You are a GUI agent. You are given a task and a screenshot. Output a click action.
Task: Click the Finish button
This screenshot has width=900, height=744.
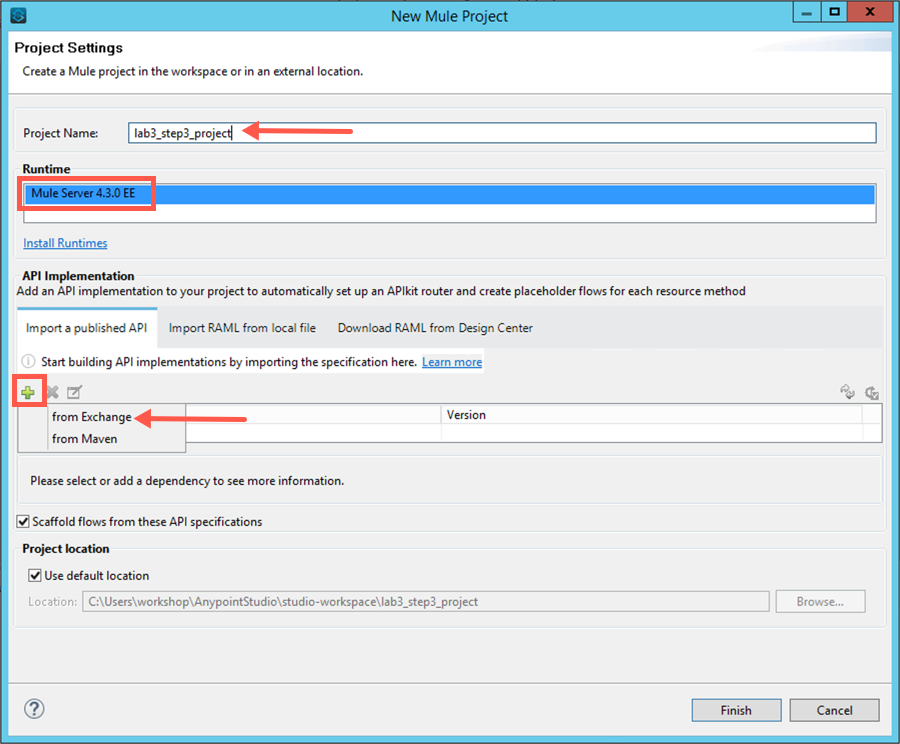[x=736, y=710]
